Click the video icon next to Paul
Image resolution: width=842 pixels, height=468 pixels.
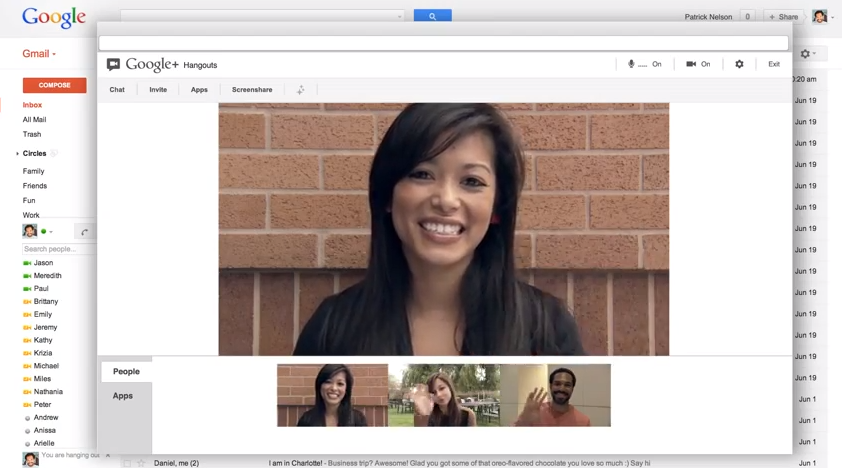coord(27,289)
